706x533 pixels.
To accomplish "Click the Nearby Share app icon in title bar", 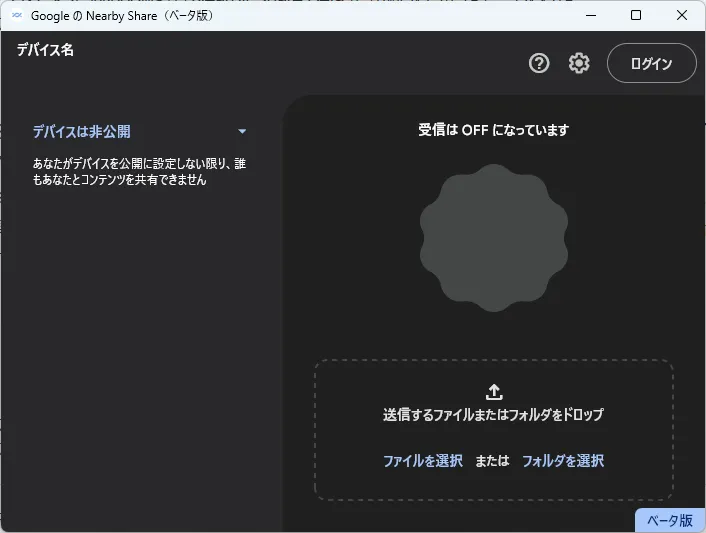I will pyautogui.click(x=17, y=15).
